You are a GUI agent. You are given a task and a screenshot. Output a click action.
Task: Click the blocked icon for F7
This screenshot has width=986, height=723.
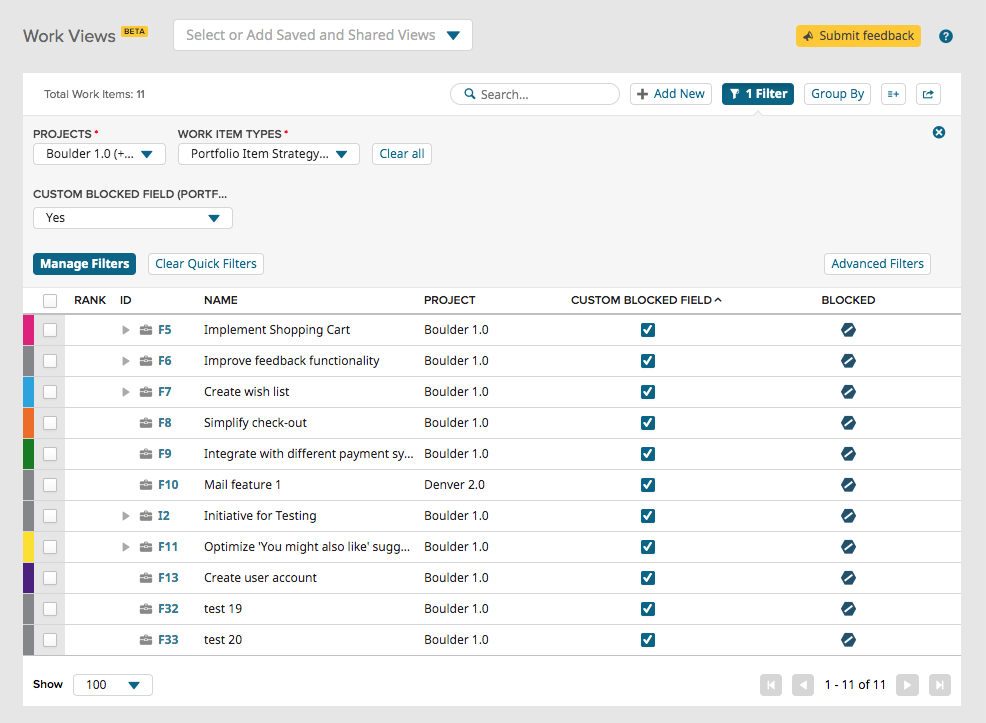pos(848,392)
